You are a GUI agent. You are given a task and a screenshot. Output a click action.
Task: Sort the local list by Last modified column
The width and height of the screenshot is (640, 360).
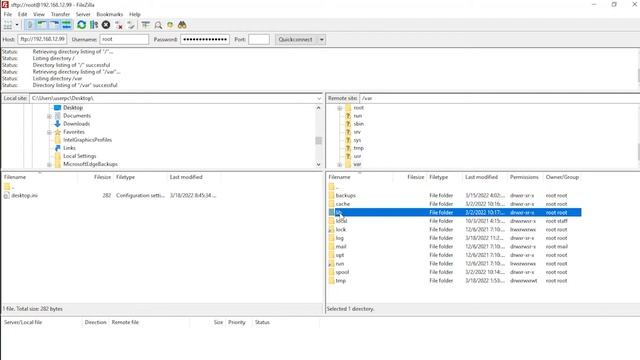(186, 177)
